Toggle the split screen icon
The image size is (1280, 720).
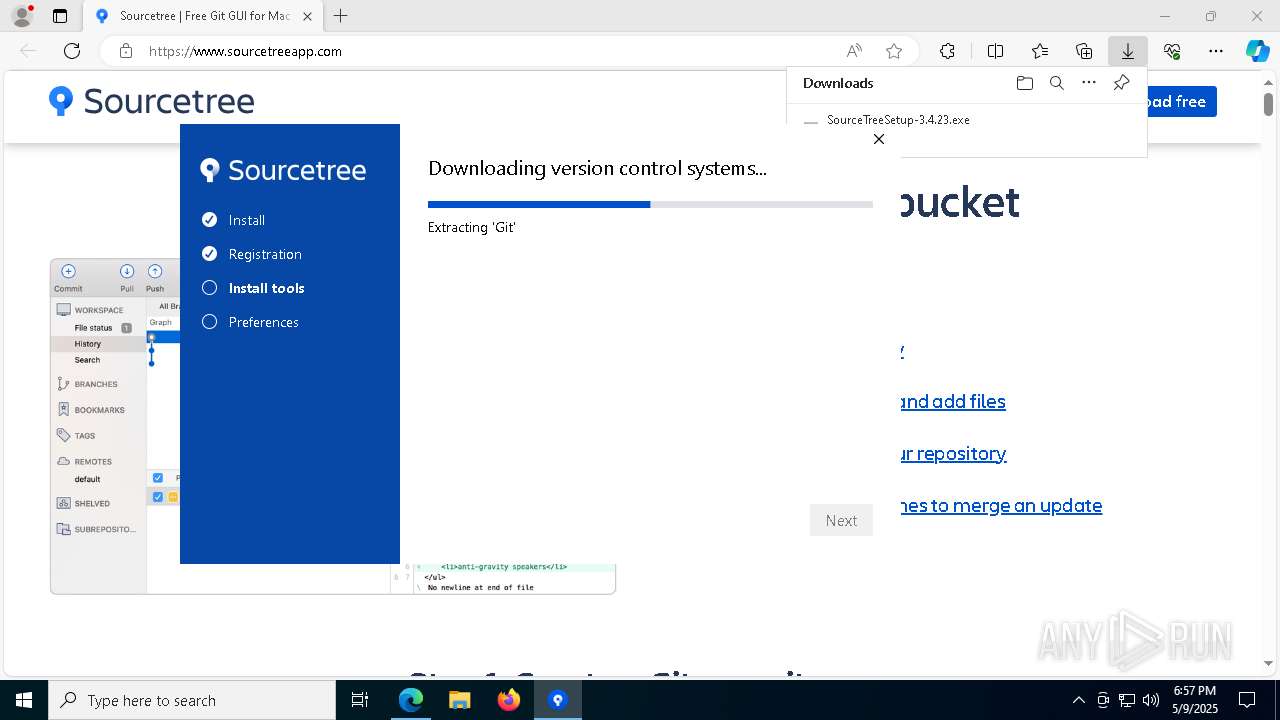point(995,51)
